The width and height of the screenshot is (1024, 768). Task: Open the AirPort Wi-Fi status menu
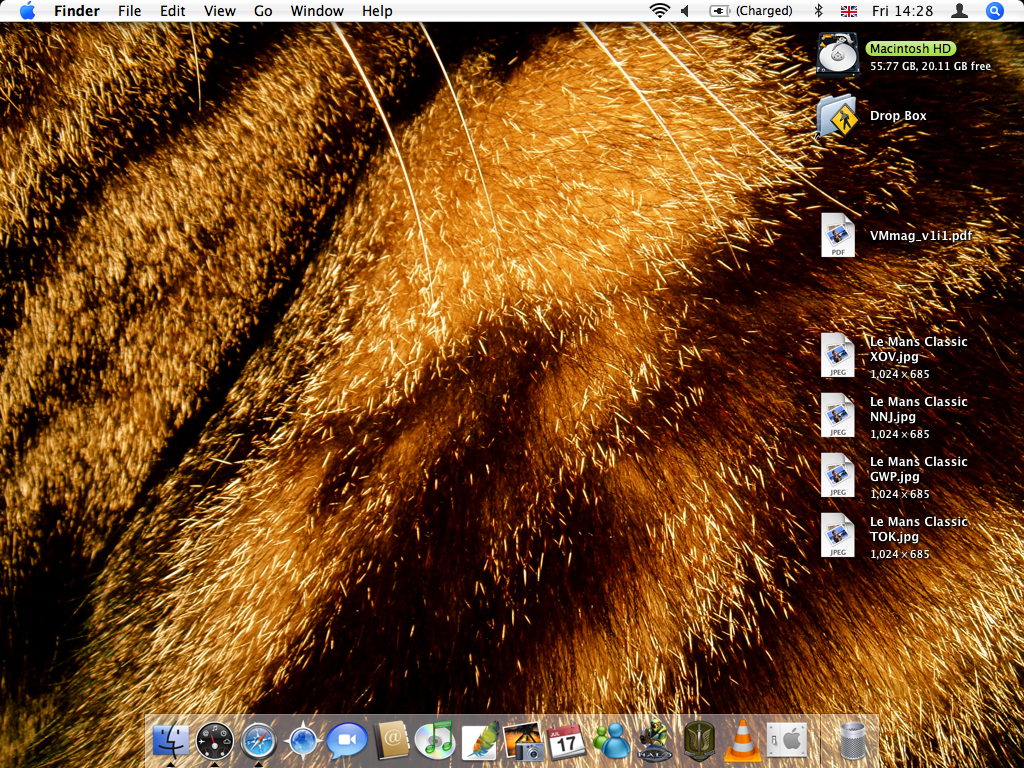660,11
